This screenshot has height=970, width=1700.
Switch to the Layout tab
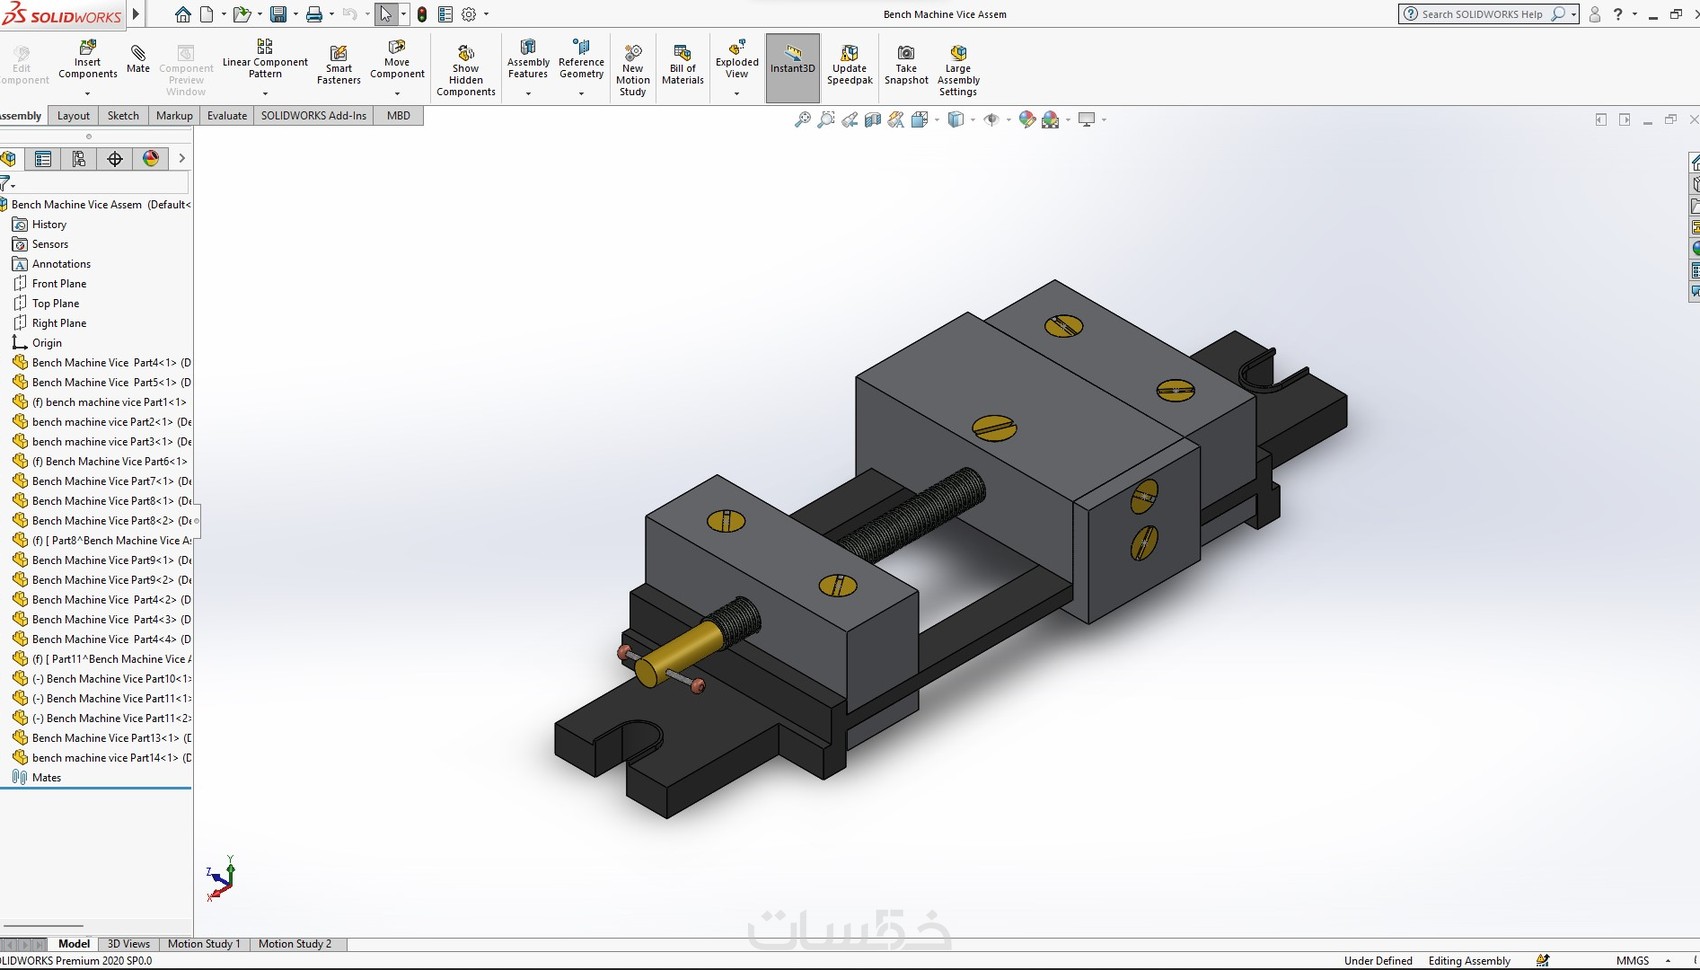(73, 116)
